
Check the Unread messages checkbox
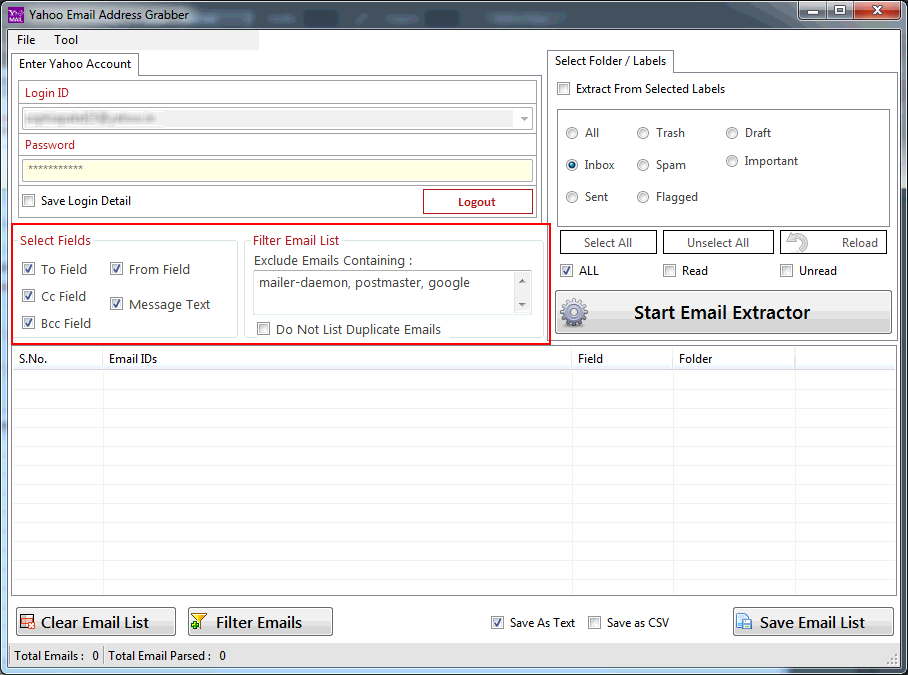[x=786, y=270]
